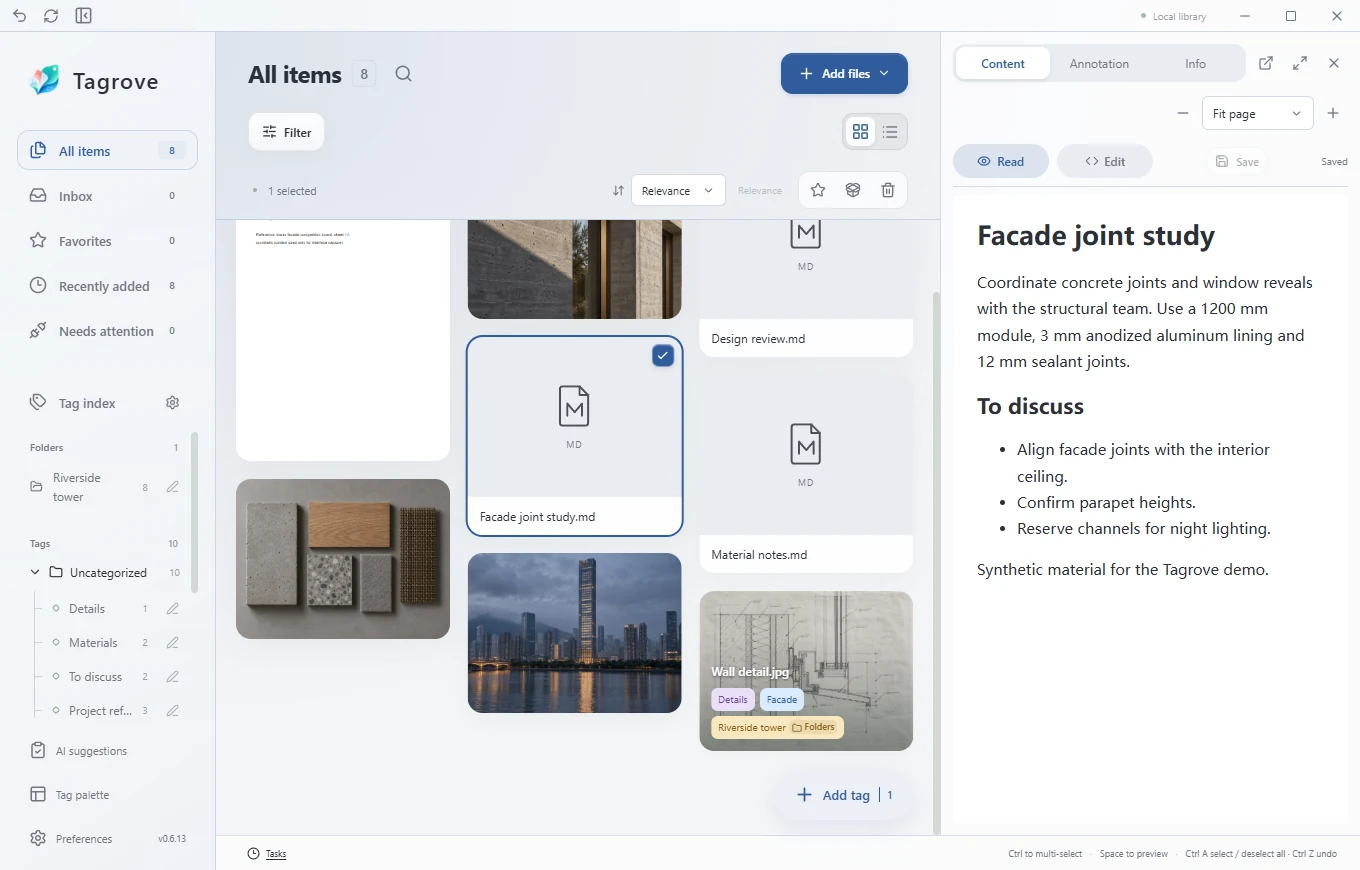Image resolution: width=1360 pixels, height=870 pixels.
Task: Close the preview panel
Action: pos(1334,63)
